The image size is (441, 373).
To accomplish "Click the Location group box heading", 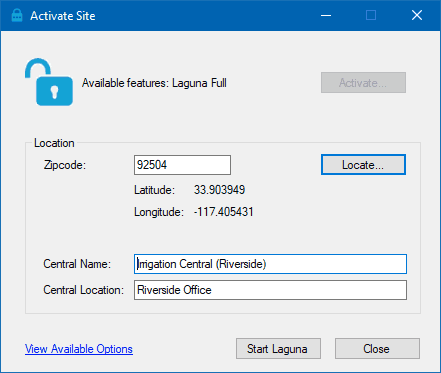I will pos(54,143).
